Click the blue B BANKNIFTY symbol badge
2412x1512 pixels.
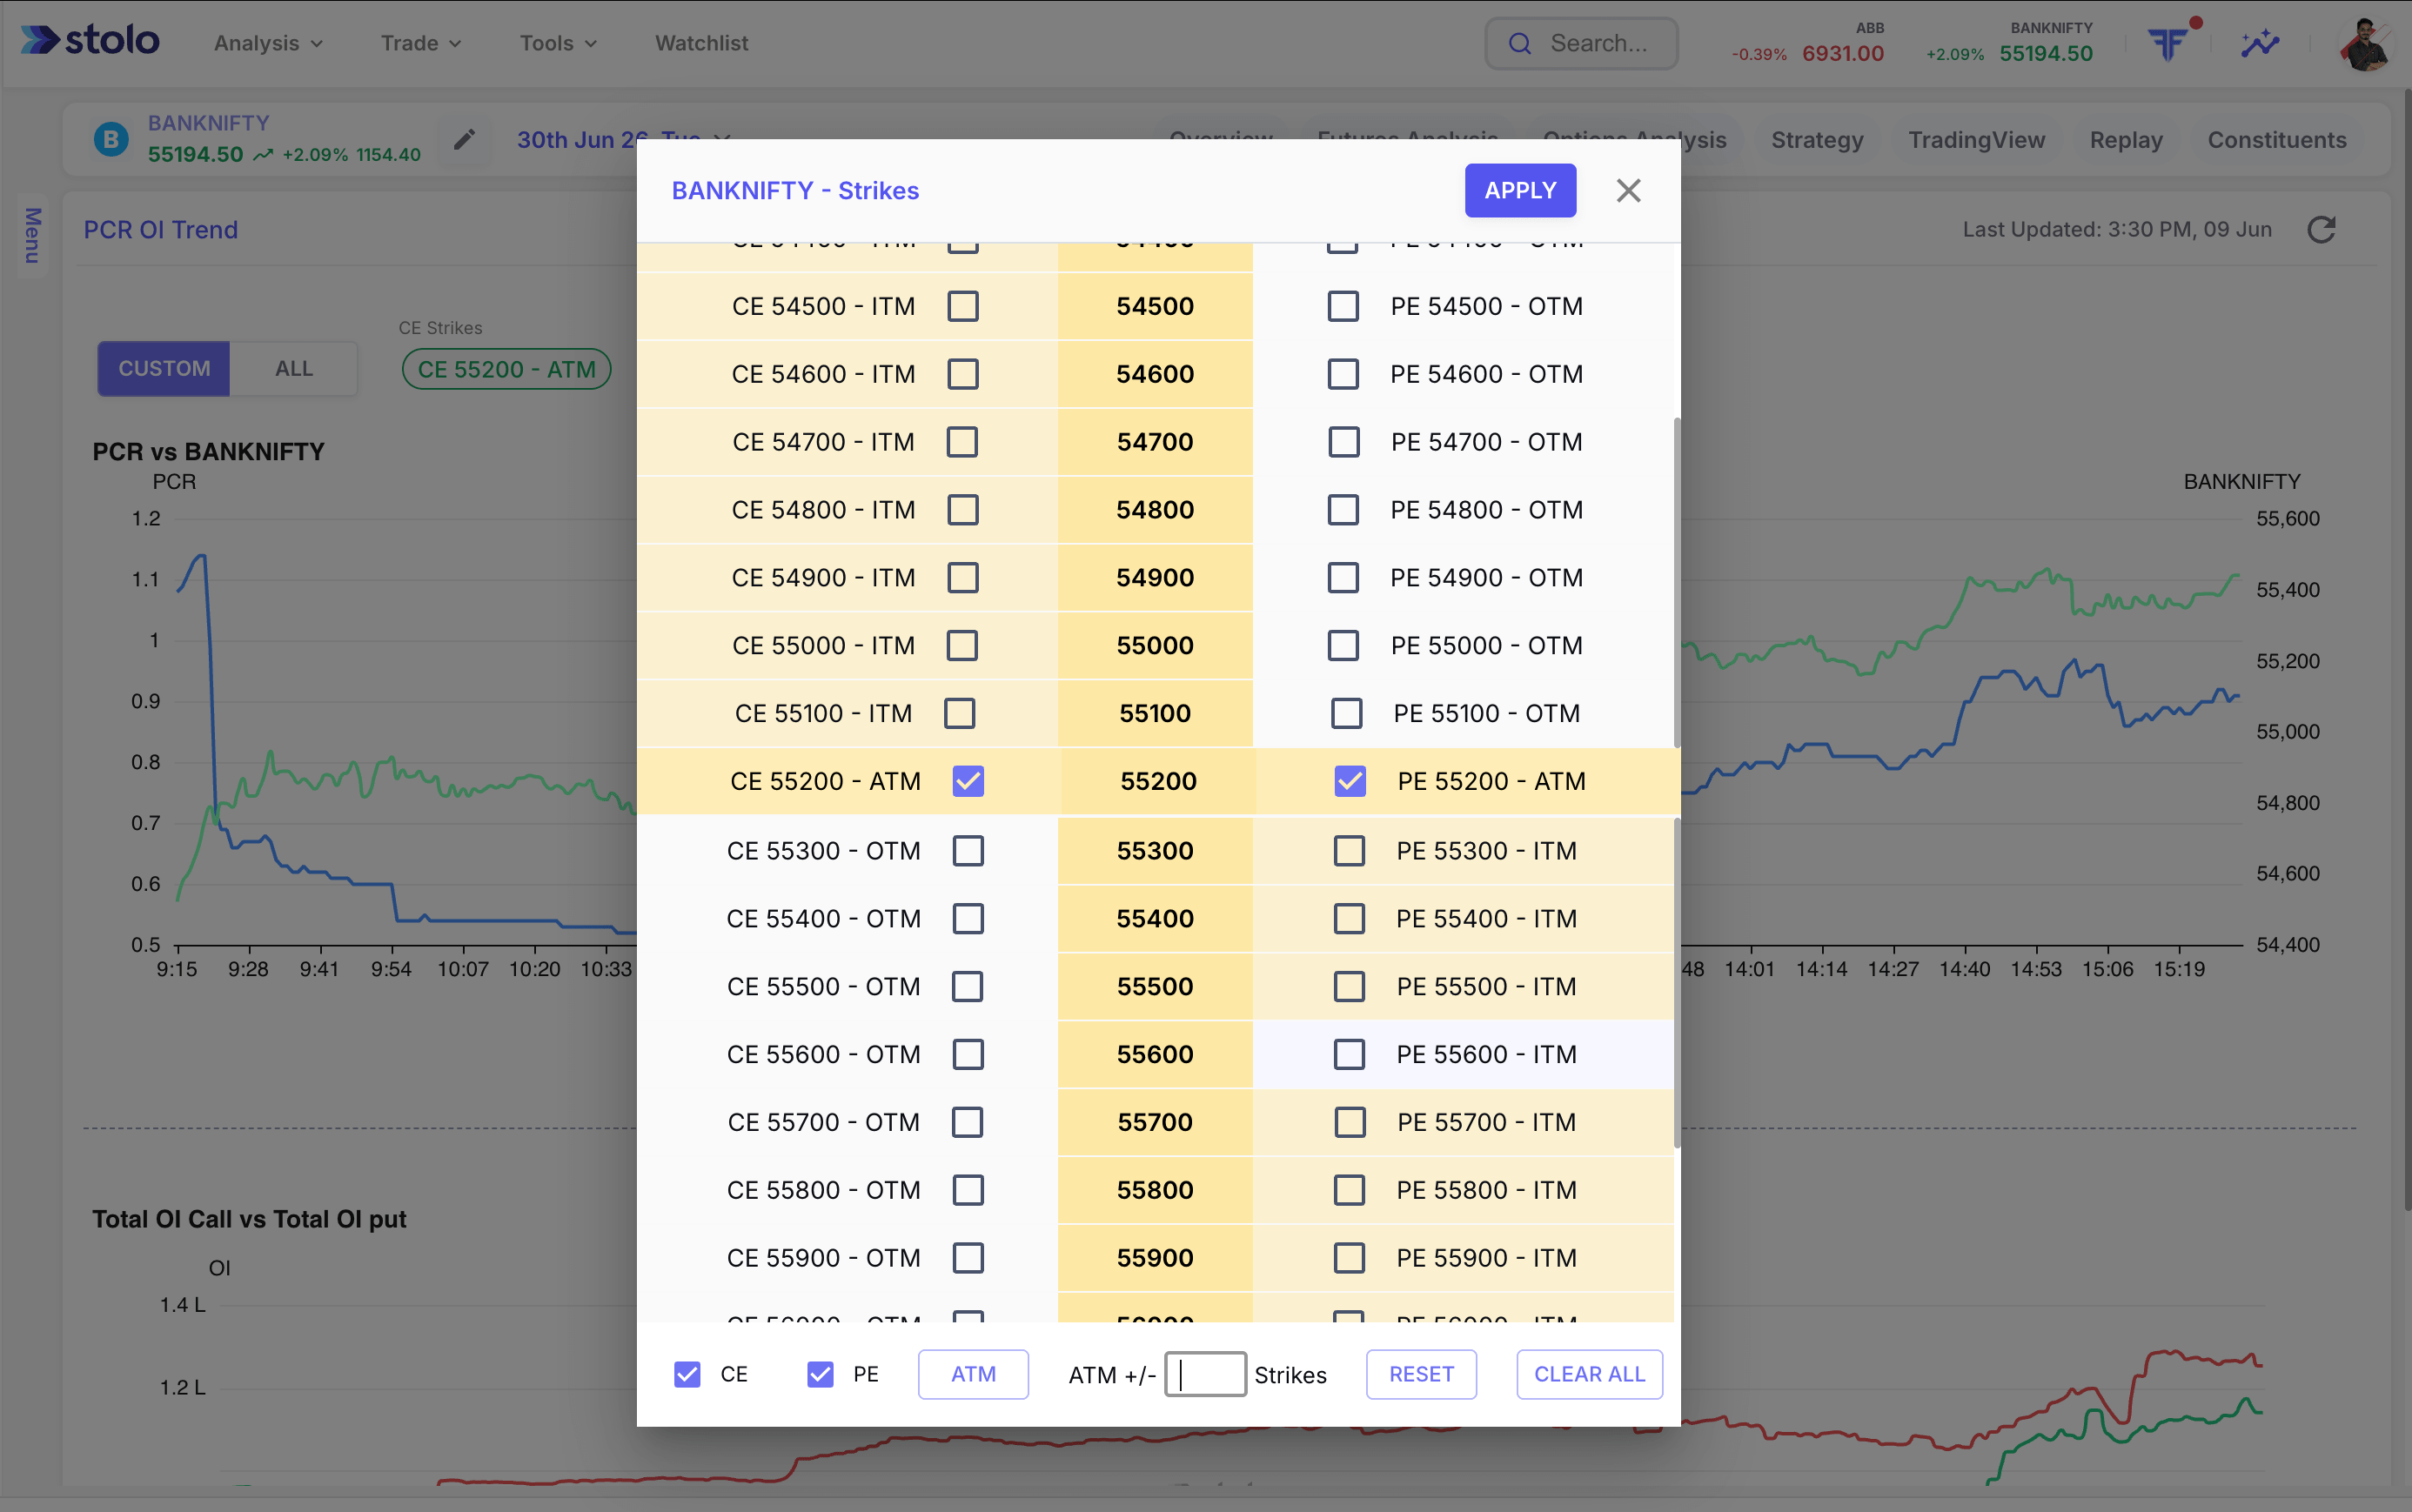tap(111, 139)
